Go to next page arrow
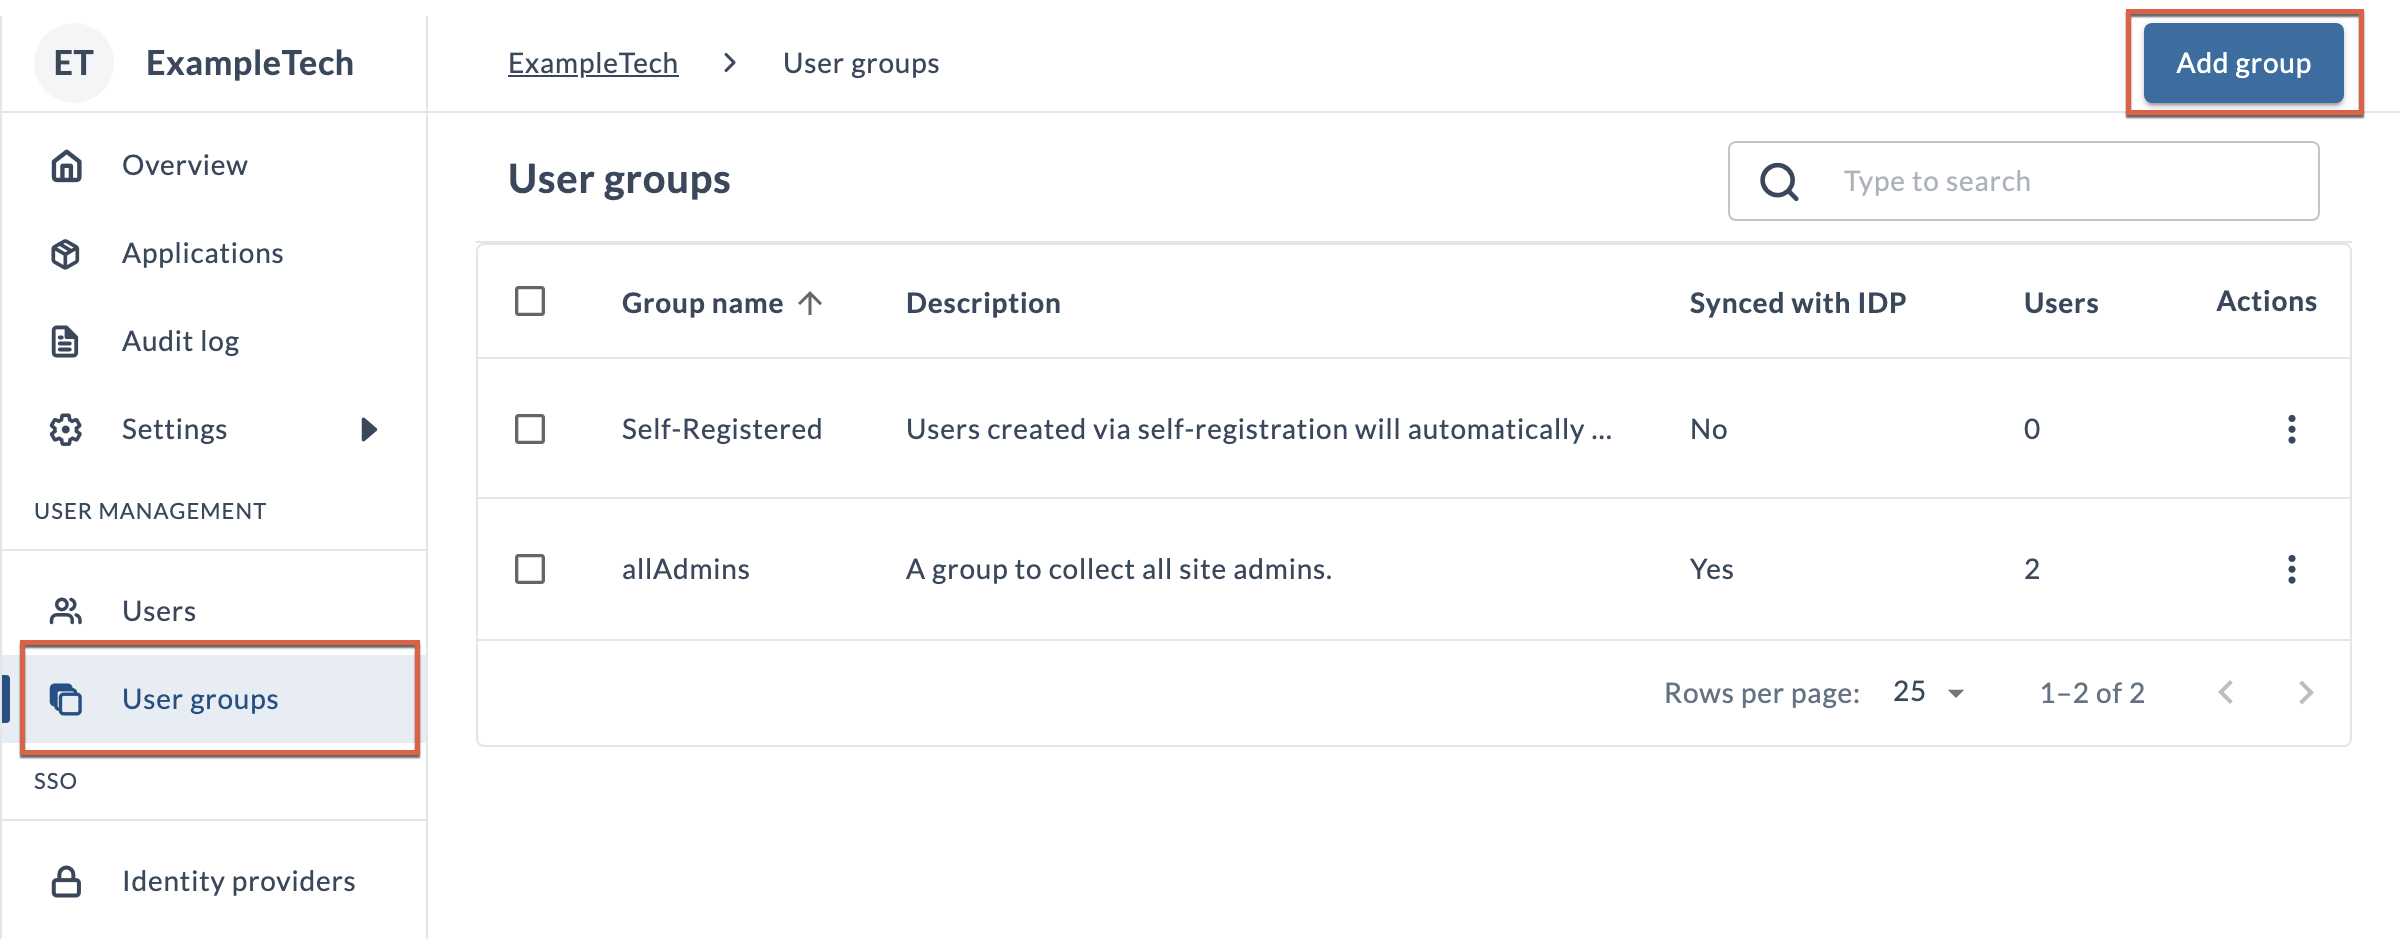Viewport: 2400px width, 939px height. tap(2306, 692)
